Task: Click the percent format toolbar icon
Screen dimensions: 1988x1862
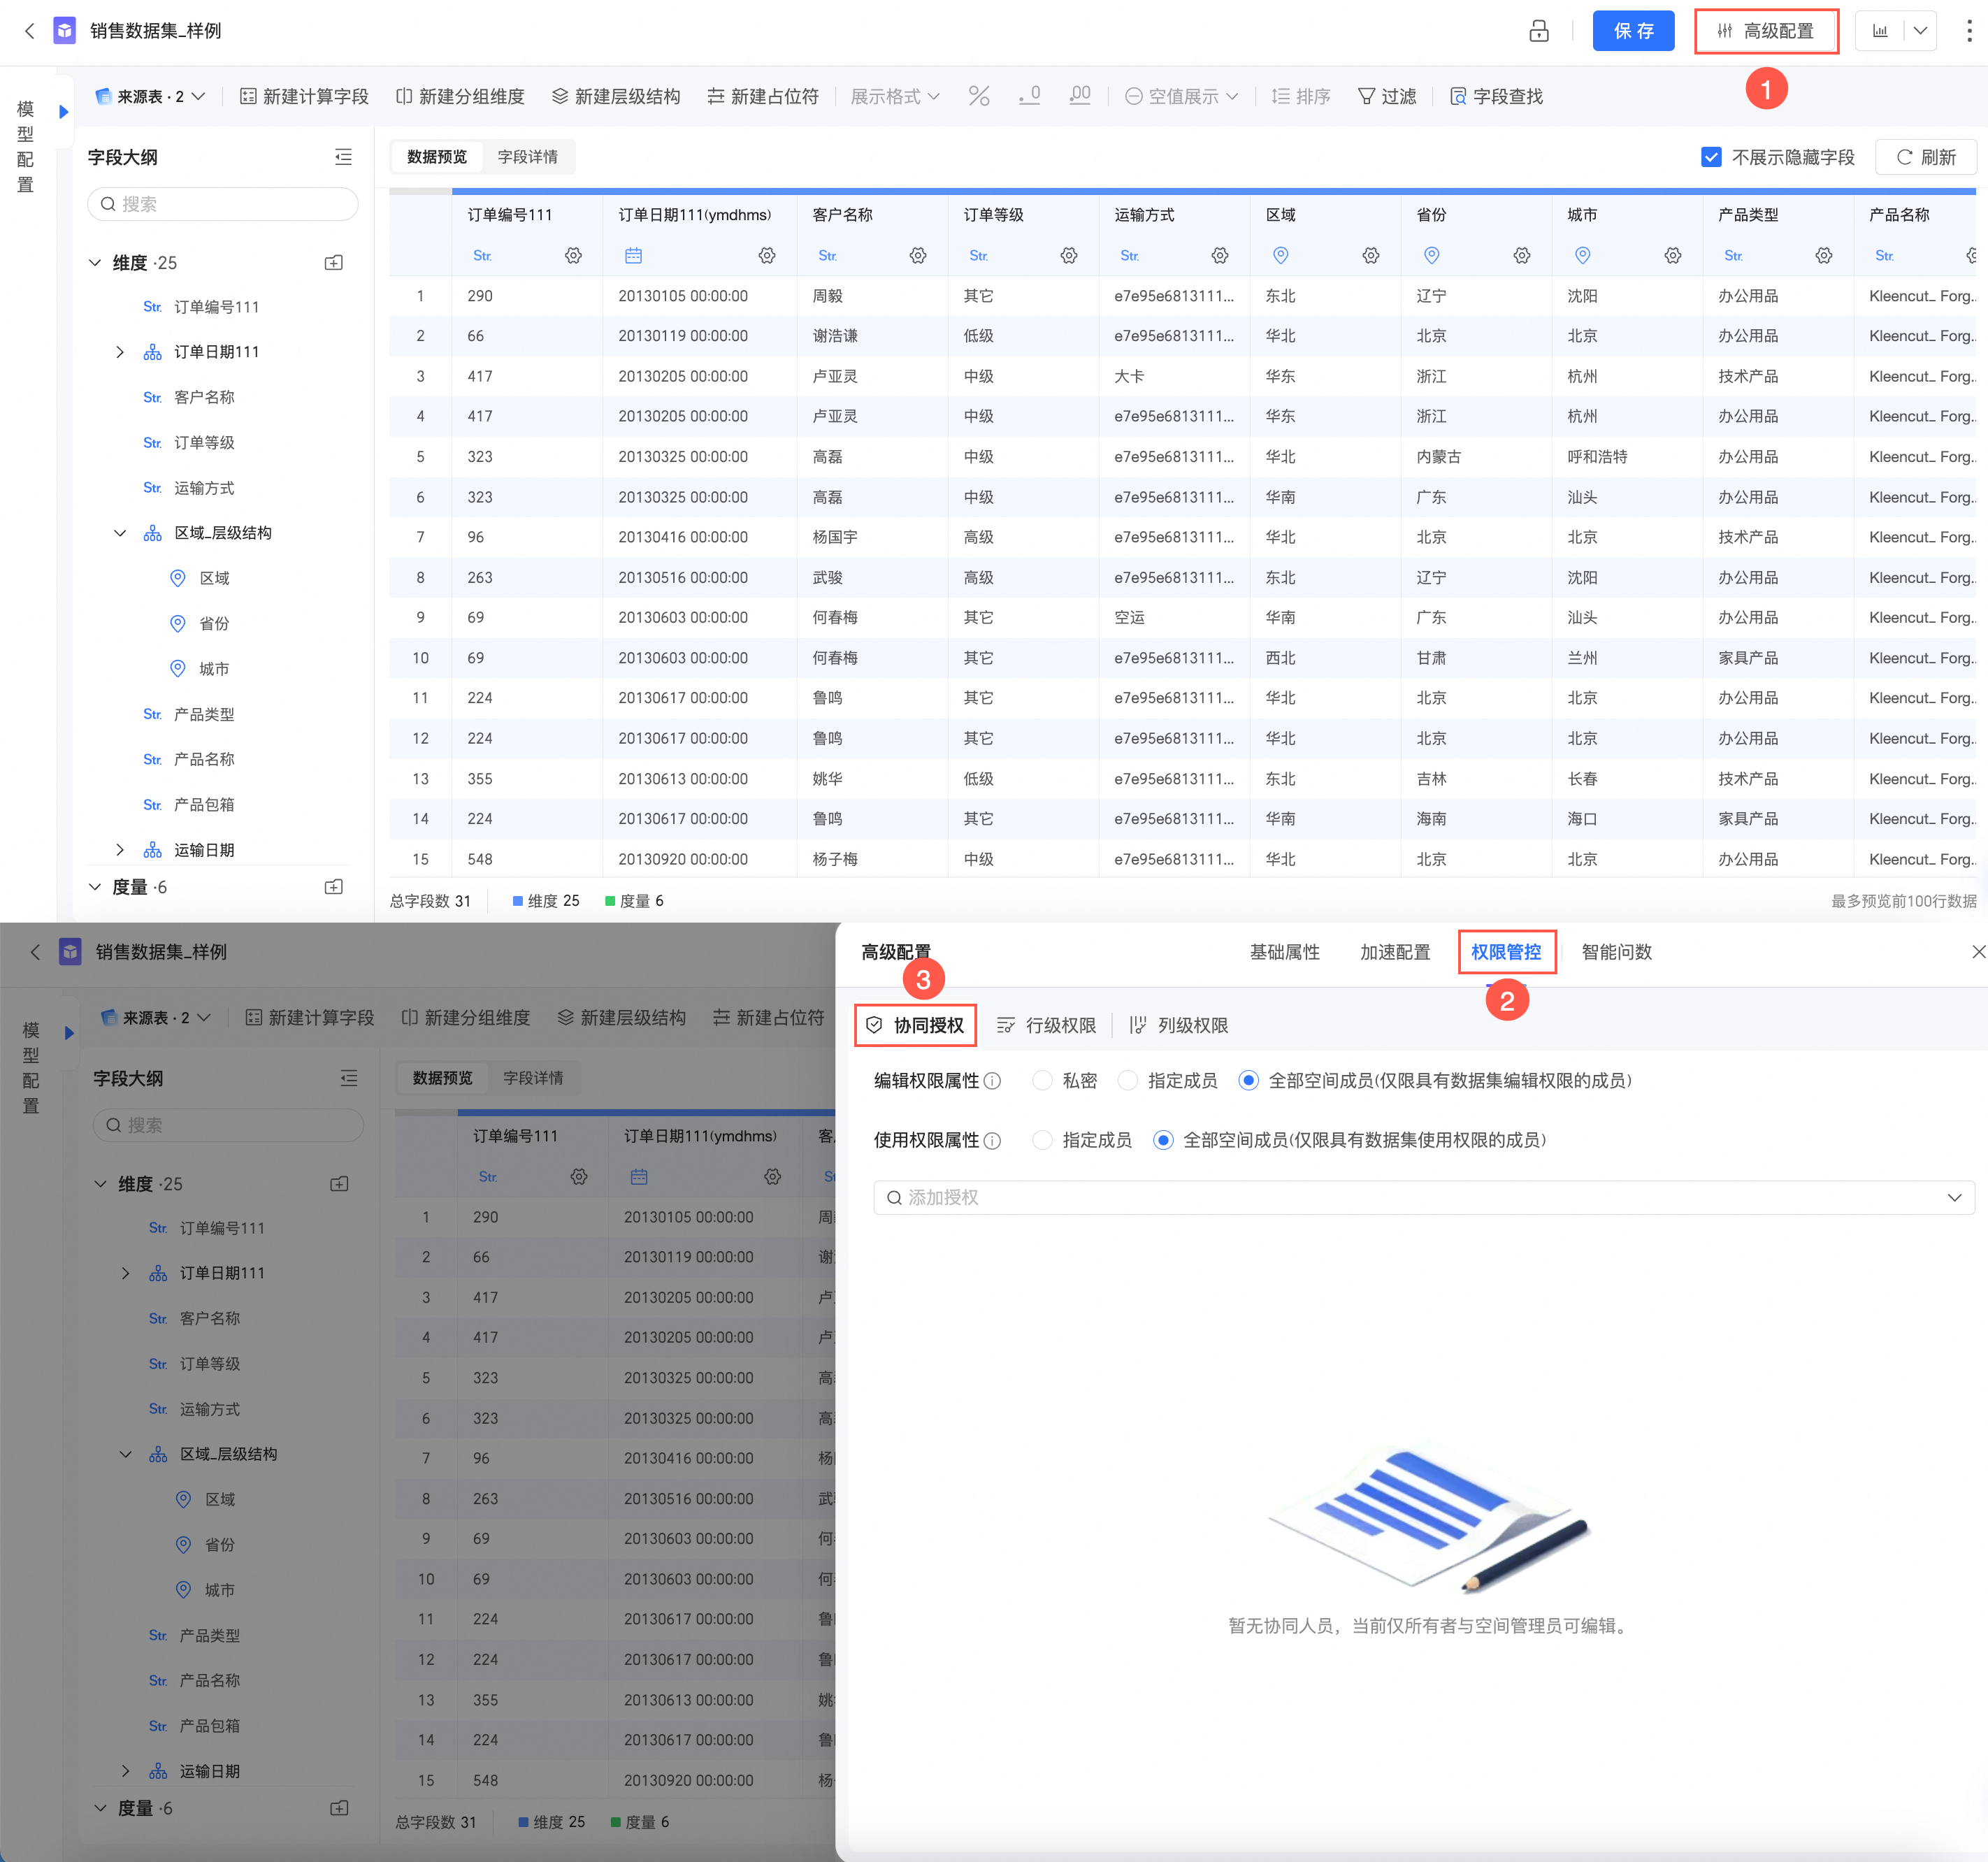Action: (x=978, y=96)
